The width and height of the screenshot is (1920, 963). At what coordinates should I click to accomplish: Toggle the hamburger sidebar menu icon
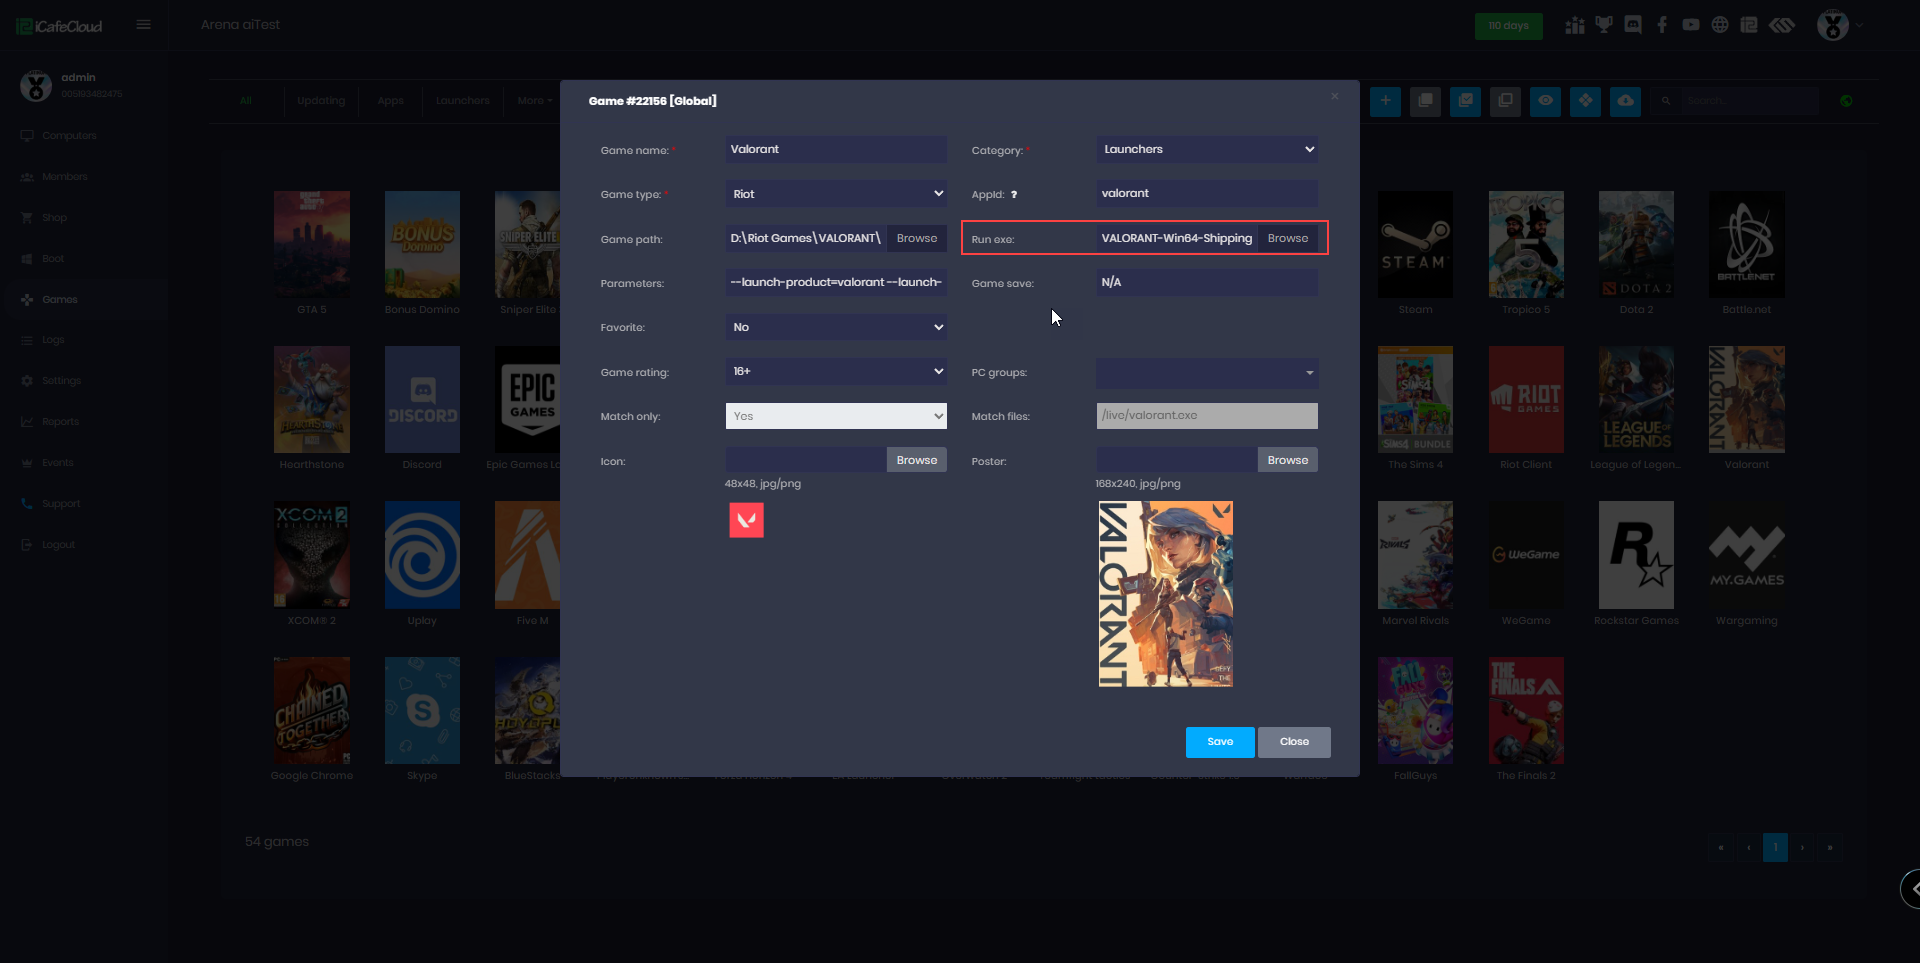(x=144, y=25)
